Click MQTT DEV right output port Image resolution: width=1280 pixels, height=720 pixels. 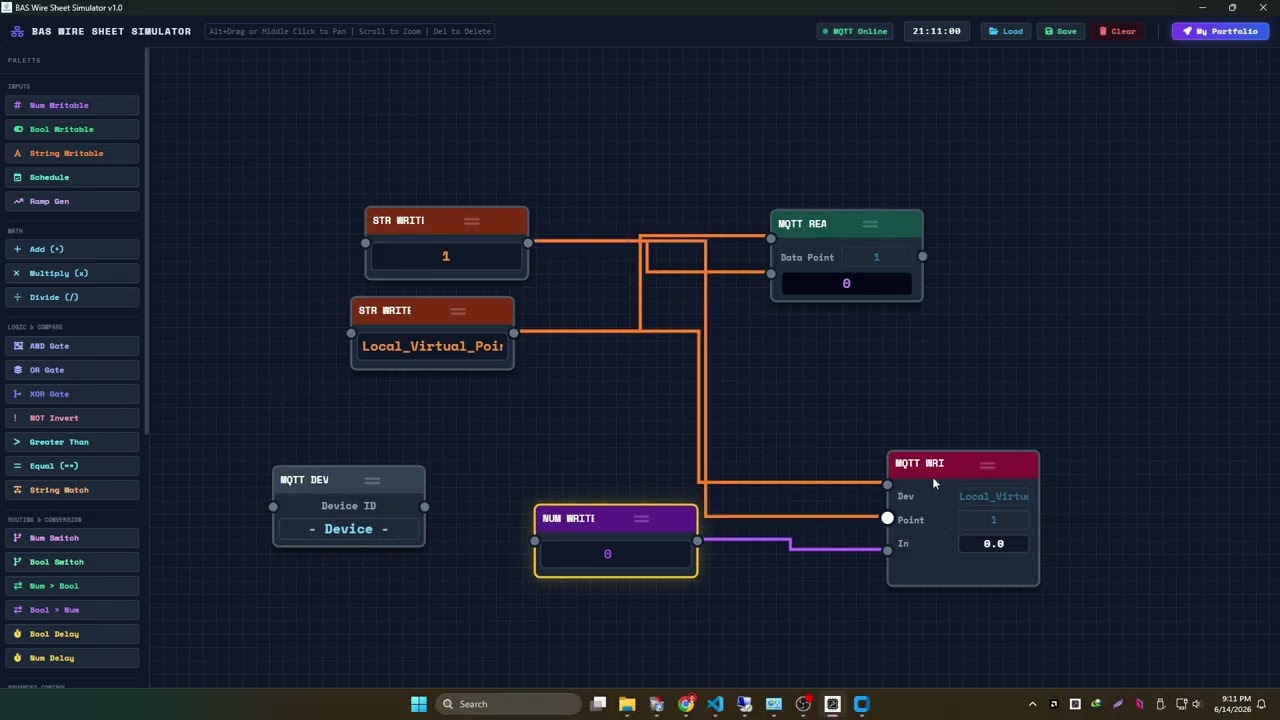pyautogui.click(x=424, y=507)
